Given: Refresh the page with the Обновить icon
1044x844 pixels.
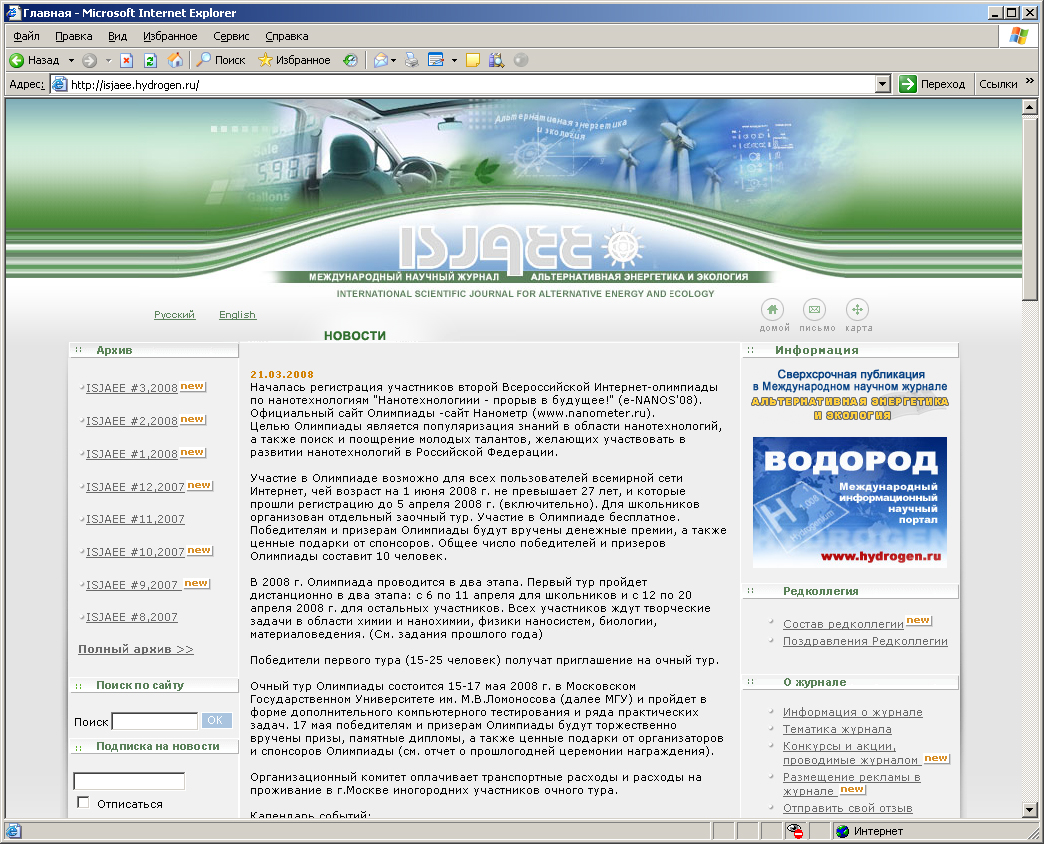Looking at the screenshot, I should (151, 59).
